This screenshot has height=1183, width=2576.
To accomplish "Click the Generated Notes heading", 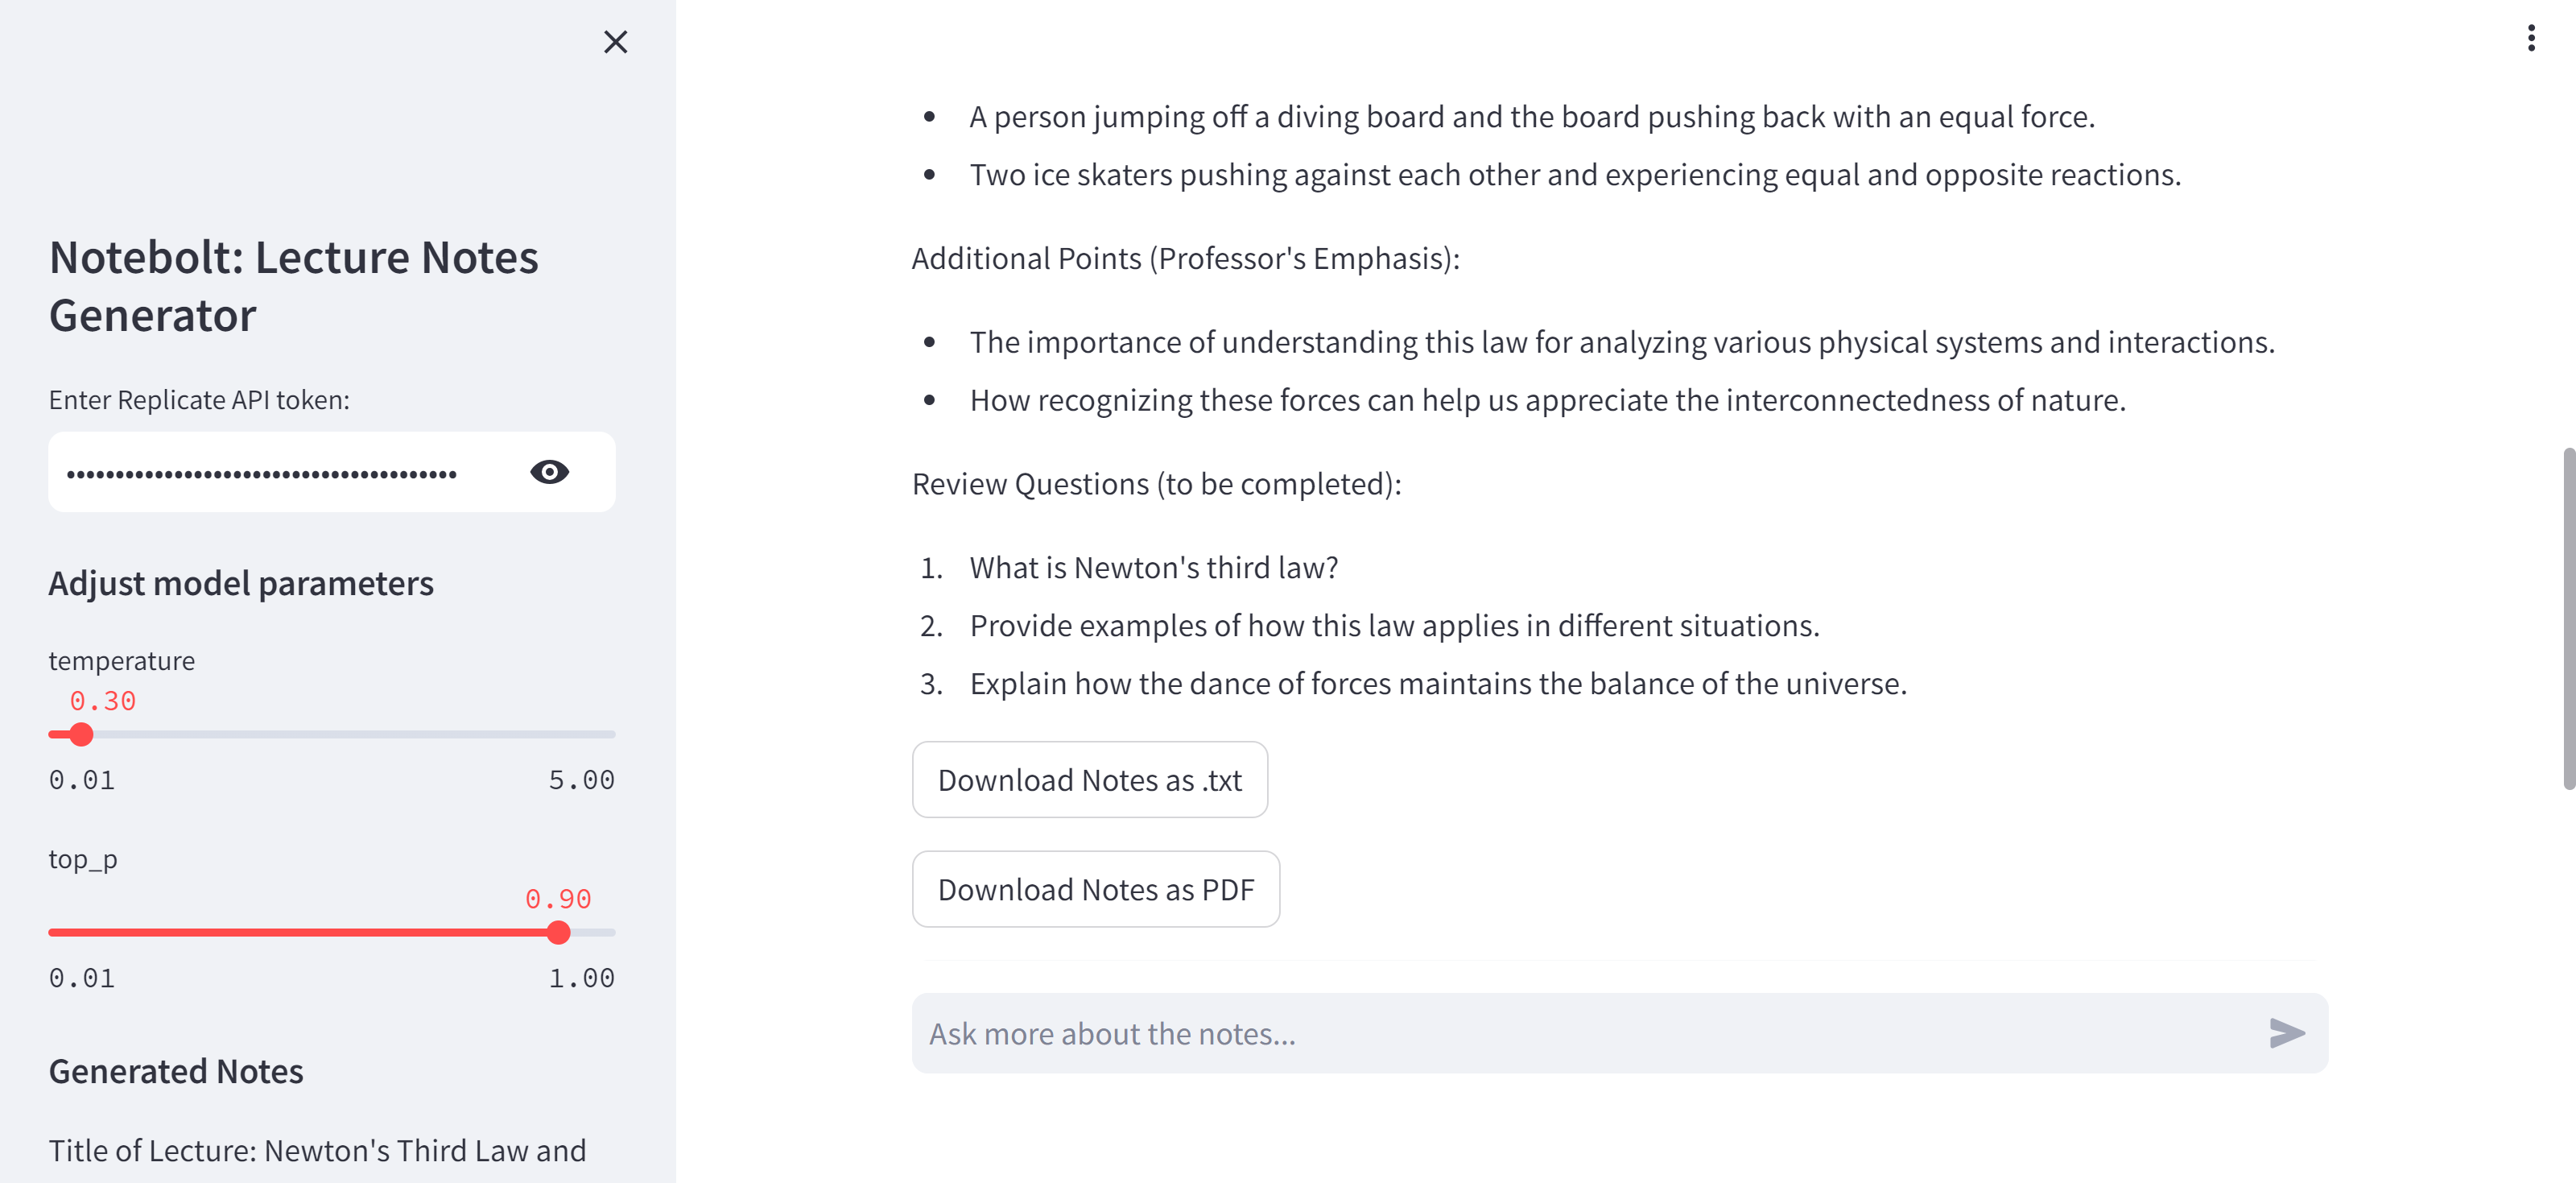I will click(176, 1072).
